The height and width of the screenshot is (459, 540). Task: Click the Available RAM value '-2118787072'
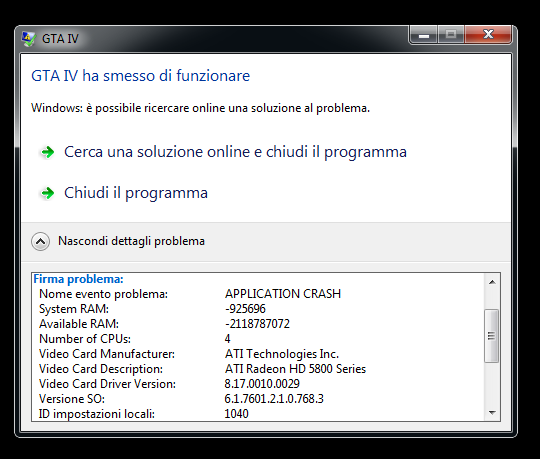(257, 324)
